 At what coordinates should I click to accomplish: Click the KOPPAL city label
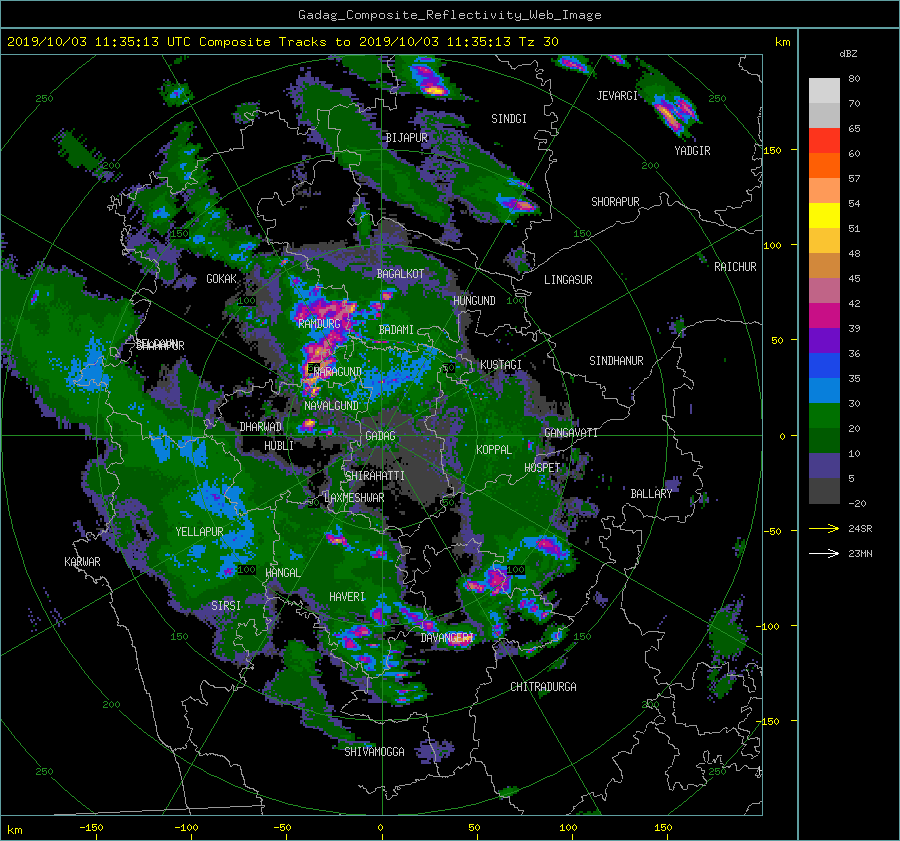pos(494,450)
